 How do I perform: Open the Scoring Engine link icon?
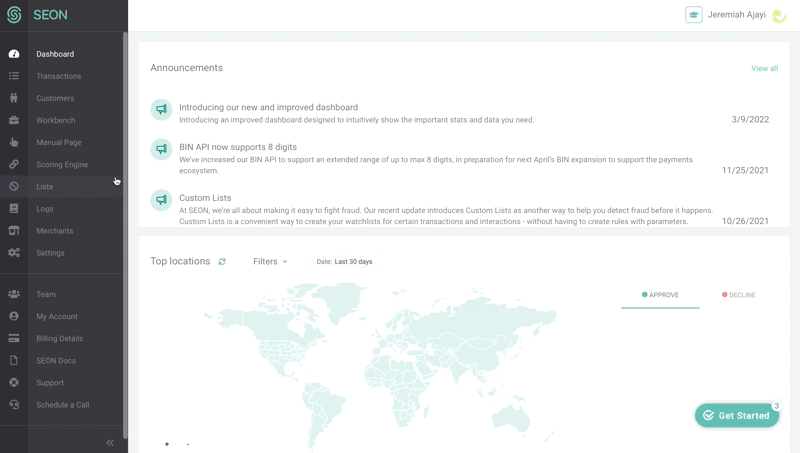(x=14, y=164)
